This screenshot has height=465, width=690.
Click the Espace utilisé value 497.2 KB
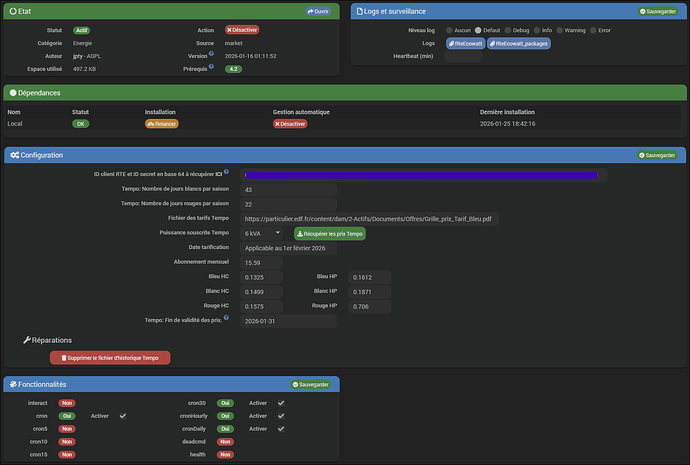pyautogui.click(x=84, y=69)
